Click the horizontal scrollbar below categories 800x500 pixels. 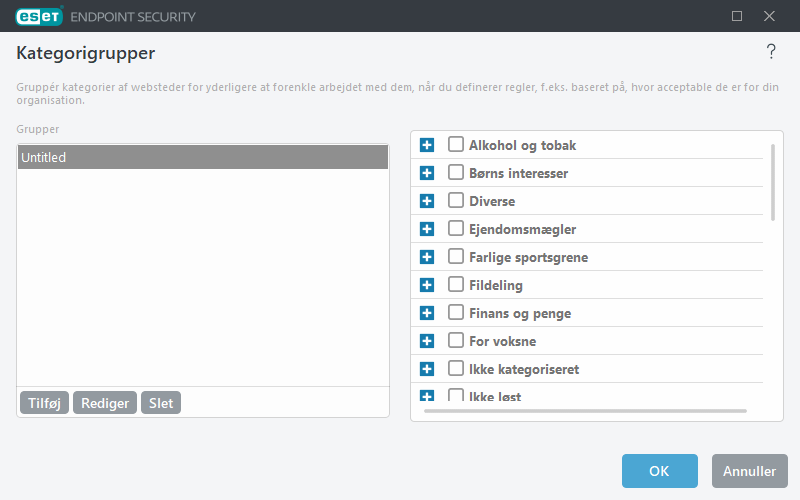(585, 410)
